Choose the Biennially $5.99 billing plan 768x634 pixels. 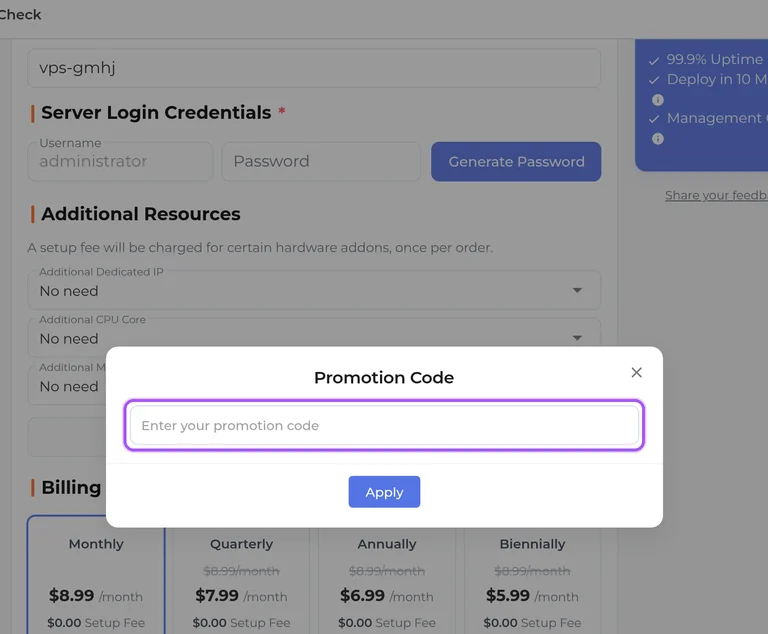[532, 581]
